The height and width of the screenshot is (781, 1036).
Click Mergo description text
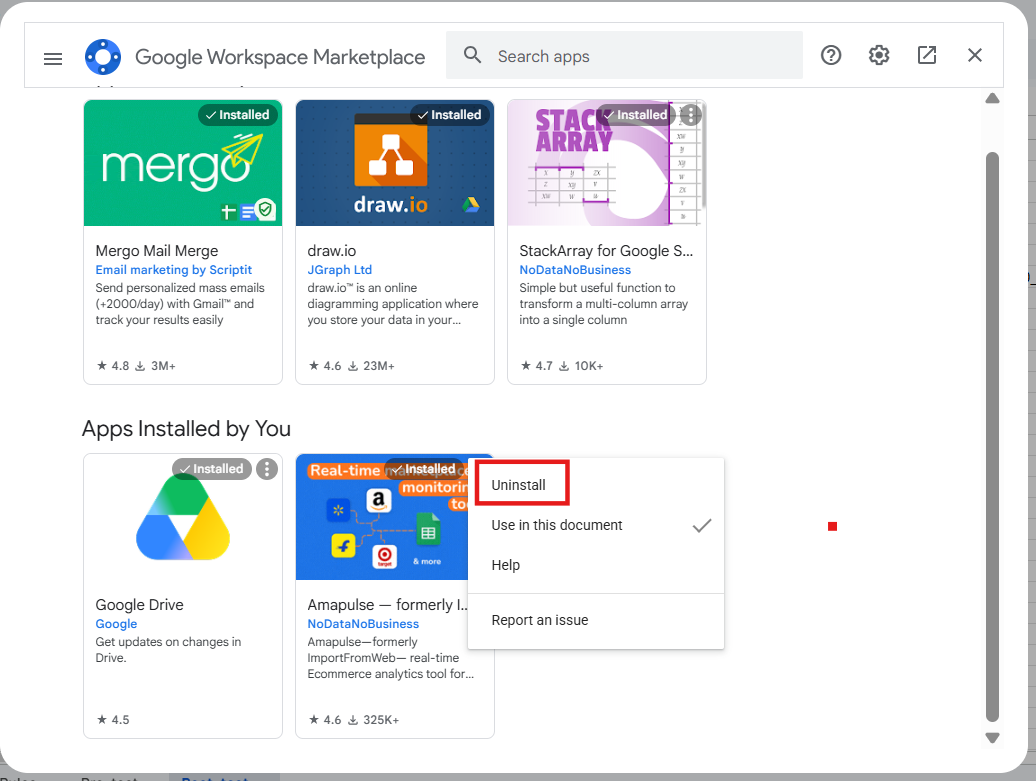point(180,304)
